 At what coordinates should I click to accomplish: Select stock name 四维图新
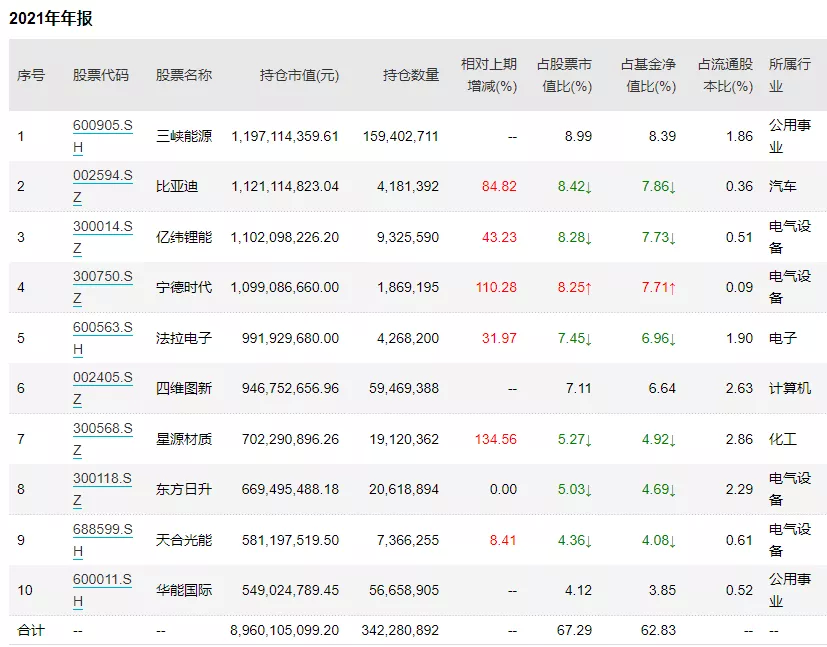pyautogui.click(x=184, y=388)
